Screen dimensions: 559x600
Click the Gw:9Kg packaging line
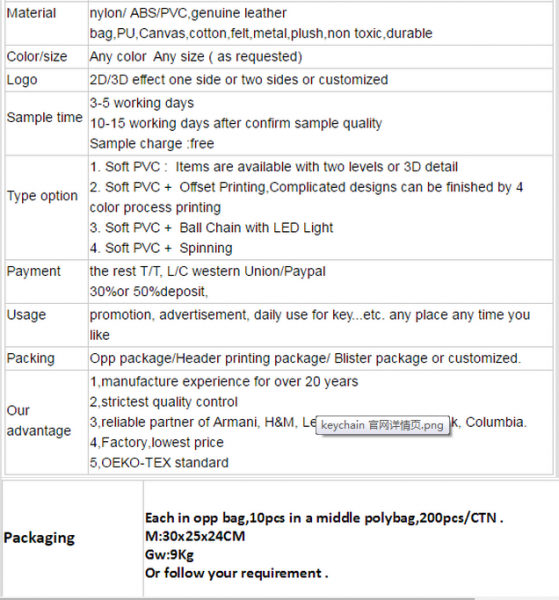(x=169, y=555)
